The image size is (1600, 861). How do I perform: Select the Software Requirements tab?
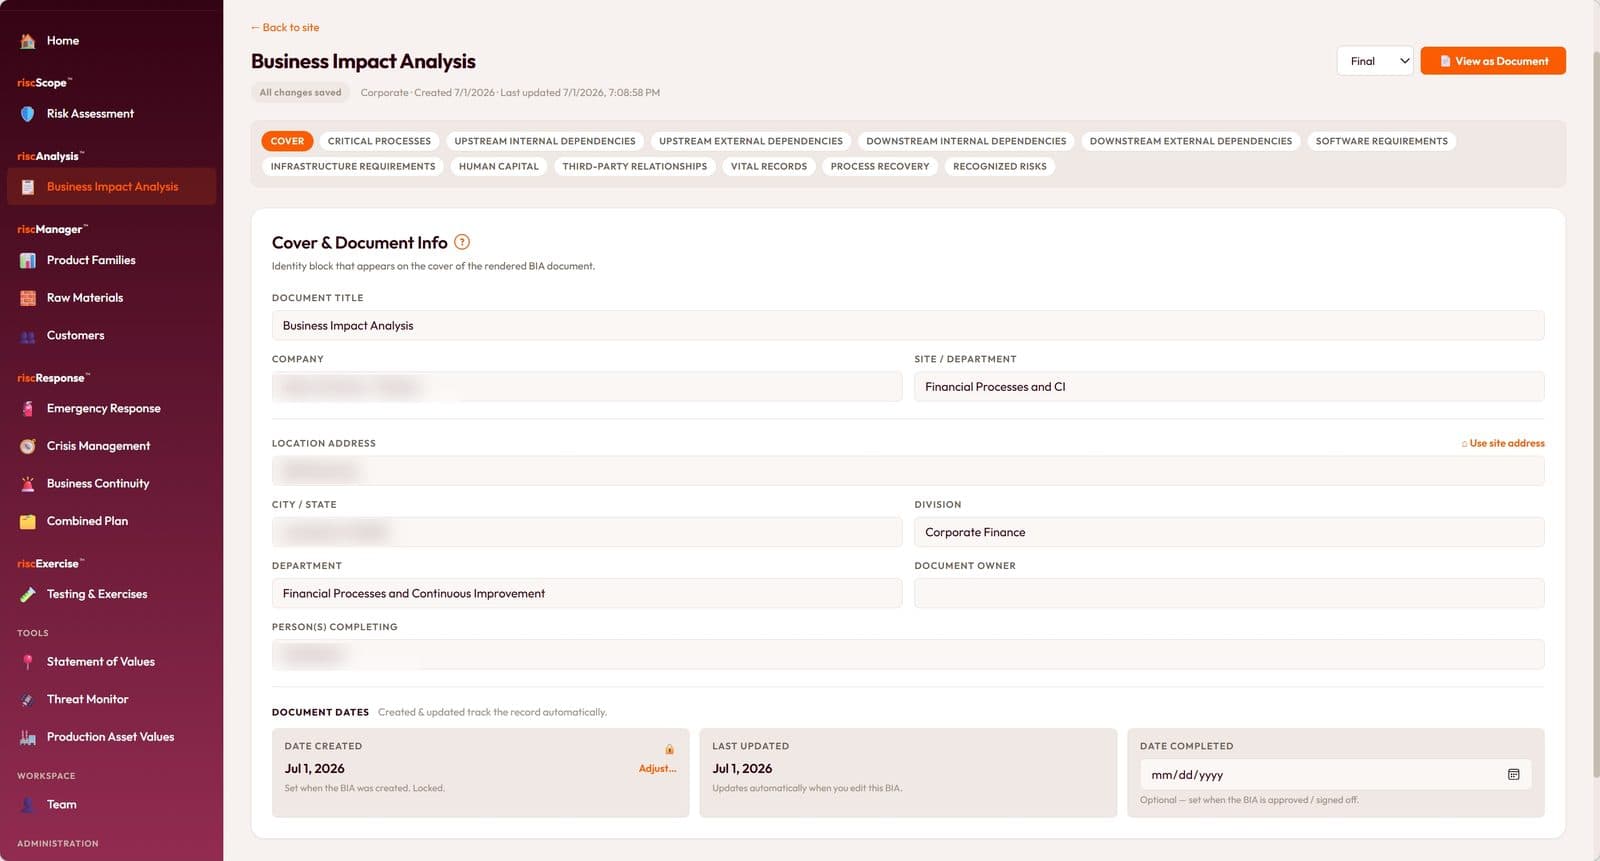click(1381, 141)
